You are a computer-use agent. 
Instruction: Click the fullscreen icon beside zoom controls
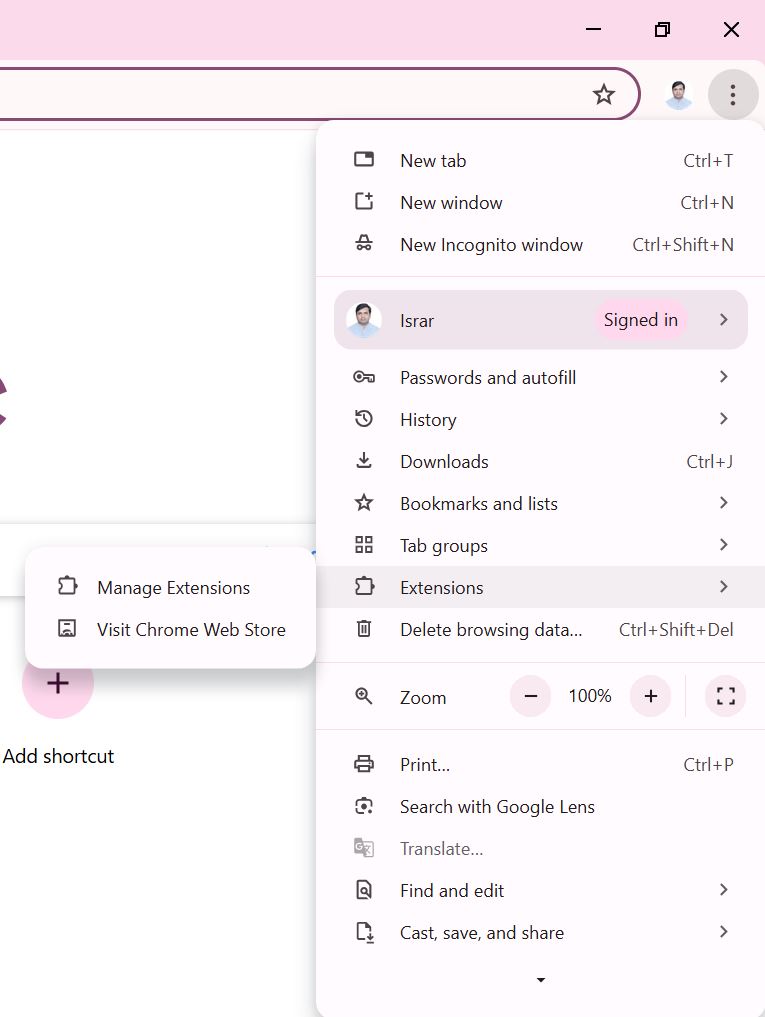point(726,697)
